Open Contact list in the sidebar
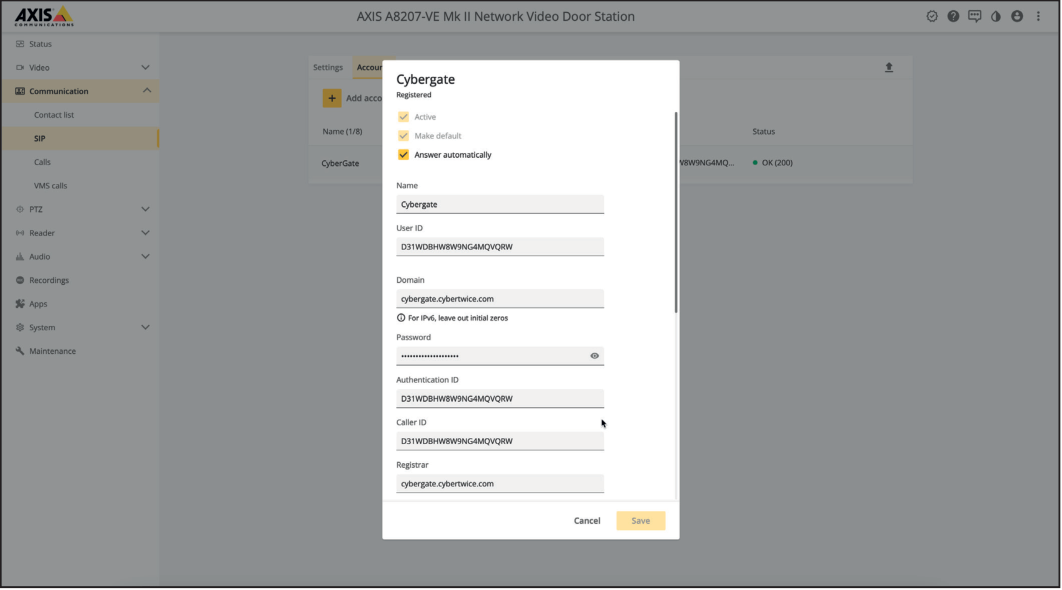The height and width of the screenshot is (590, 1062). (x=54, y=115)
